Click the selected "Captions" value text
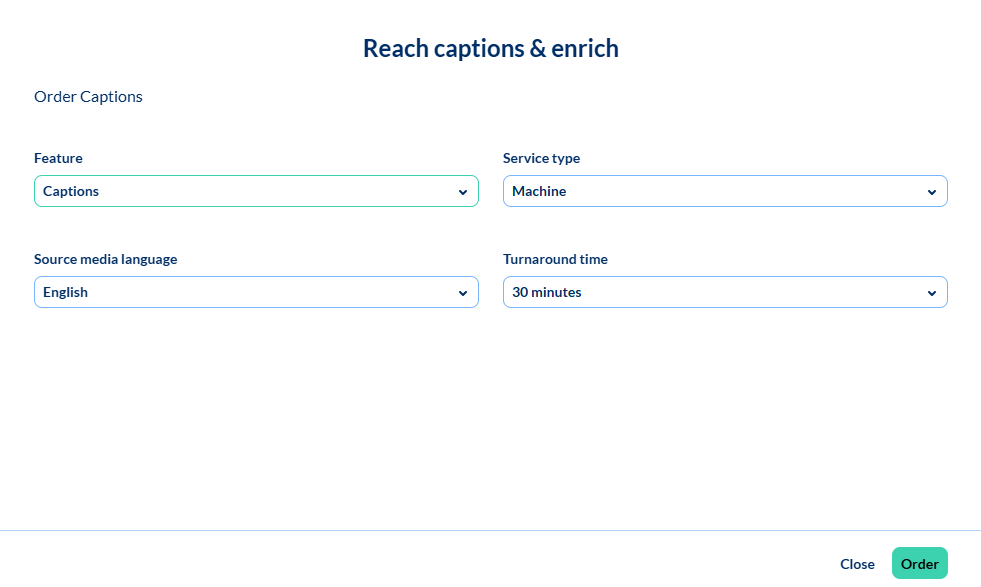The width and height of the screenshot is (981, 587). 71,191
